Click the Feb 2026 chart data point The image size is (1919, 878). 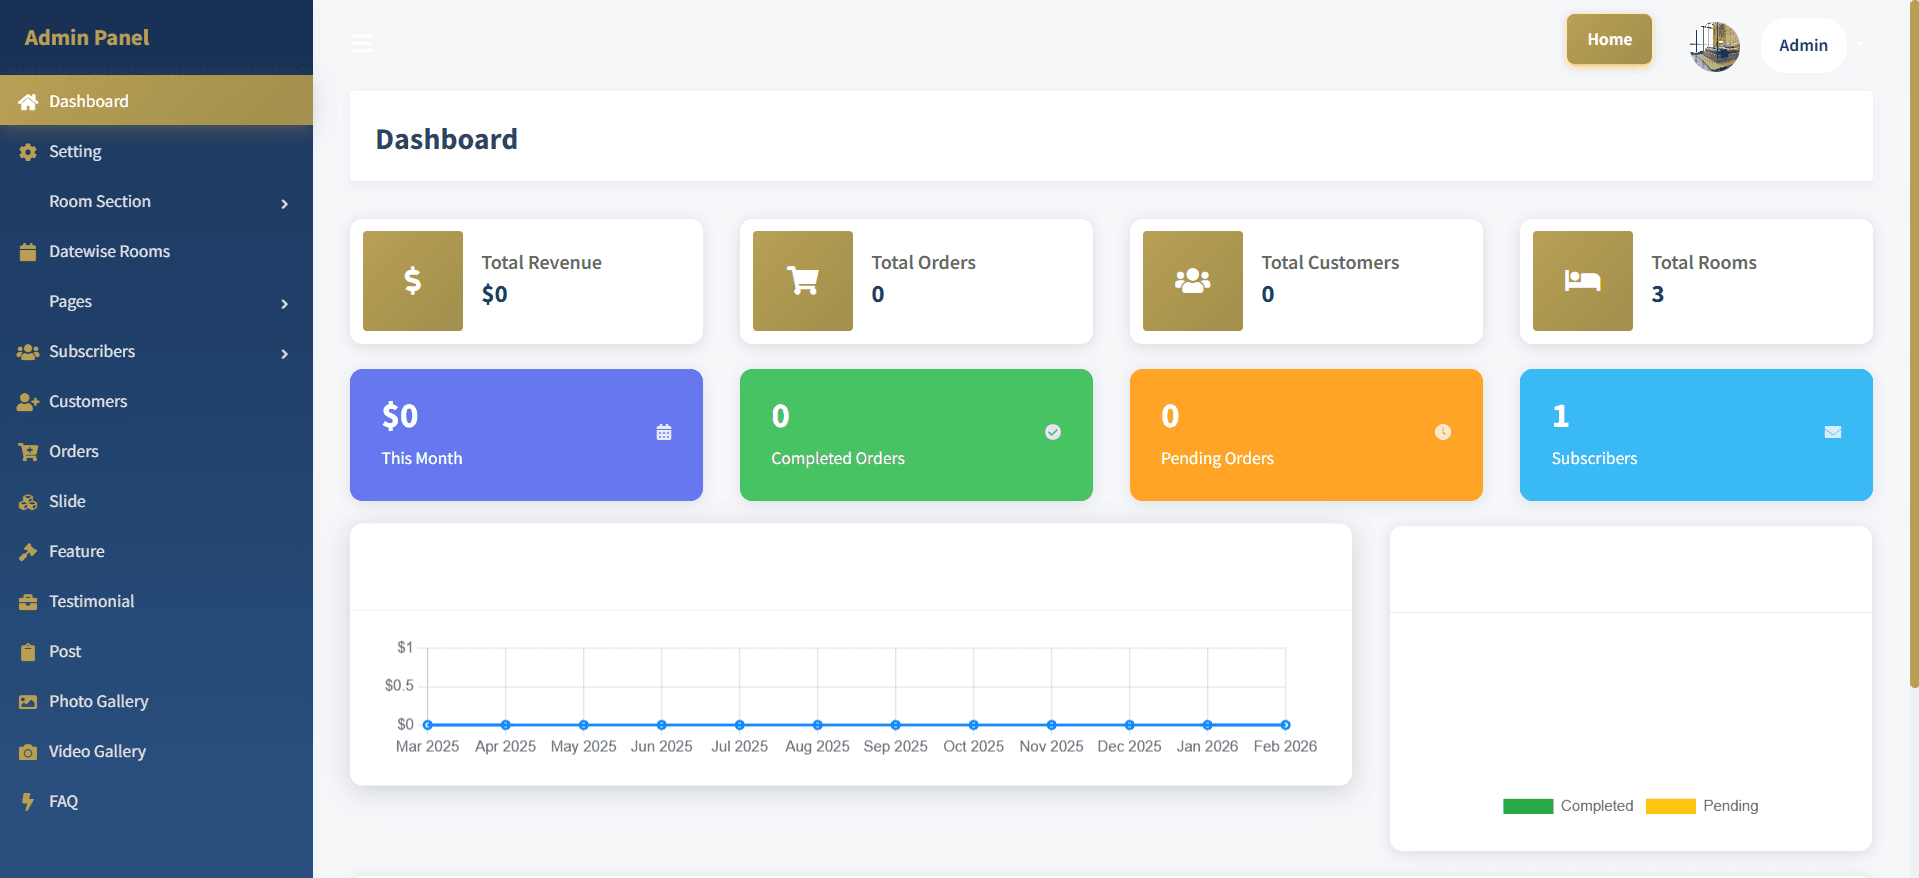coord(1285,725)
